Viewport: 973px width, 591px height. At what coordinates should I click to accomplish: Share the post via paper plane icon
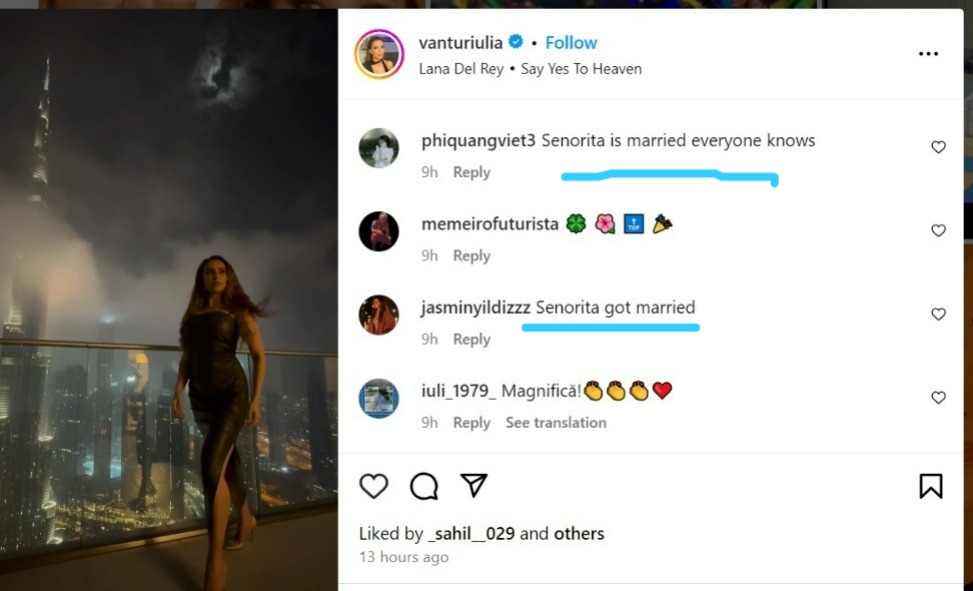pyautogui.click(x=473, y=485)
